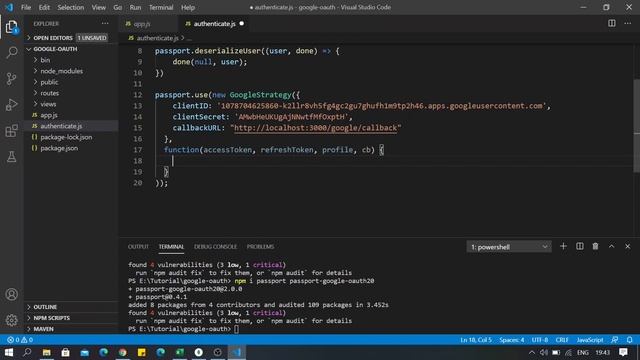Open the Testing flask view
Image resolution: width=640 pixels, height=360 pixels.
[11, 156]
